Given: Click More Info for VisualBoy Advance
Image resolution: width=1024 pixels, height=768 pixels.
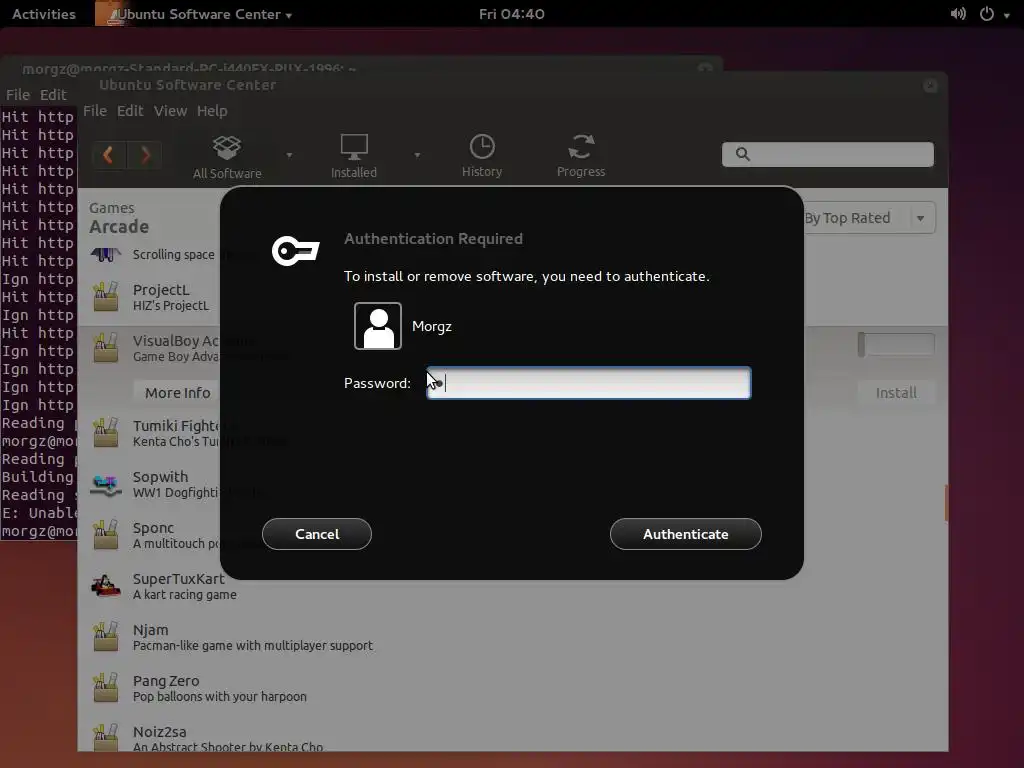Looking at the screenshot, I should 177,392.
